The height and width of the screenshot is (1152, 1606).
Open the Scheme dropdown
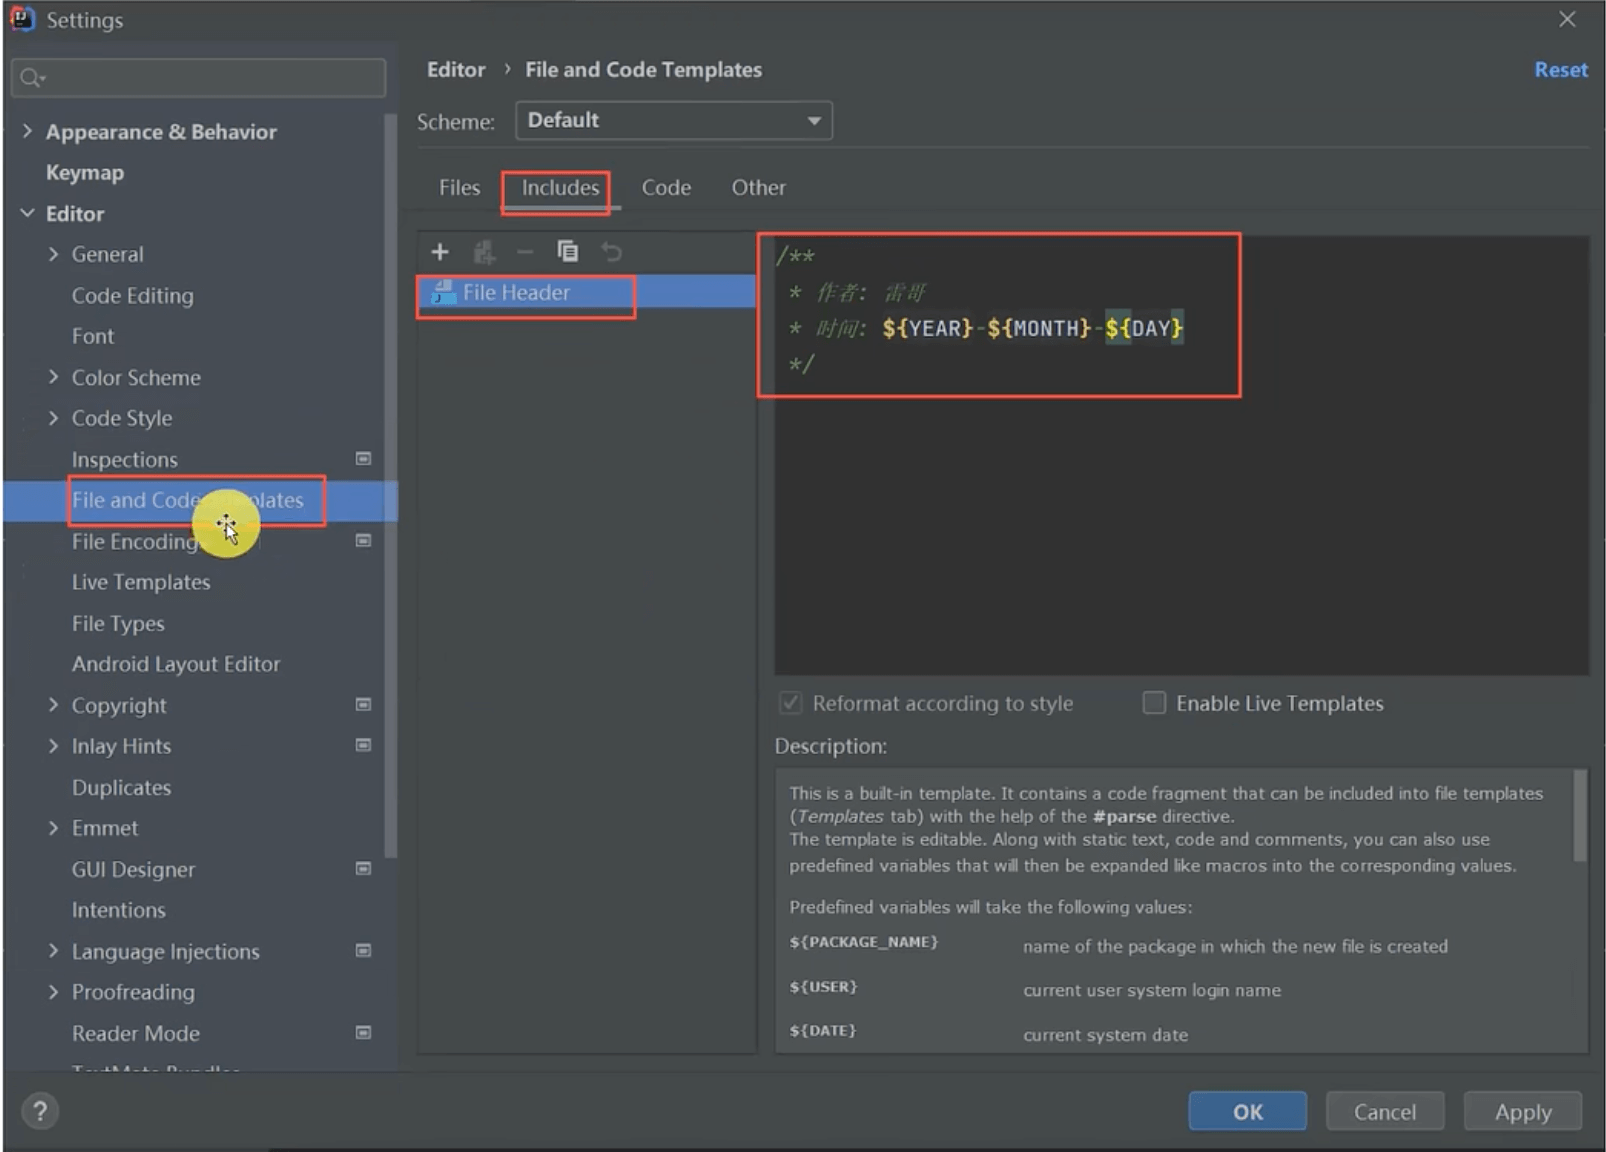tap(673, 121)
